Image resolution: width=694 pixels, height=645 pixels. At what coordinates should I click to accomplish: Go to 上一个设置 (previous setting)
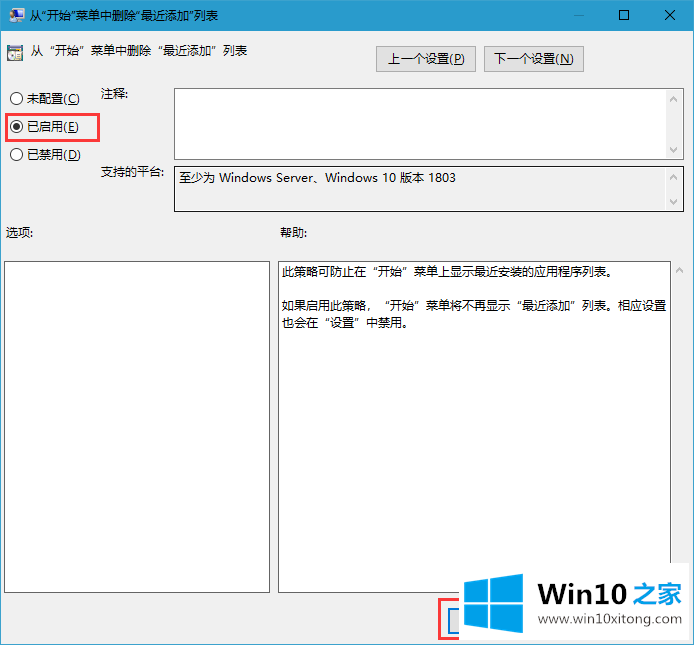(426, 59)
